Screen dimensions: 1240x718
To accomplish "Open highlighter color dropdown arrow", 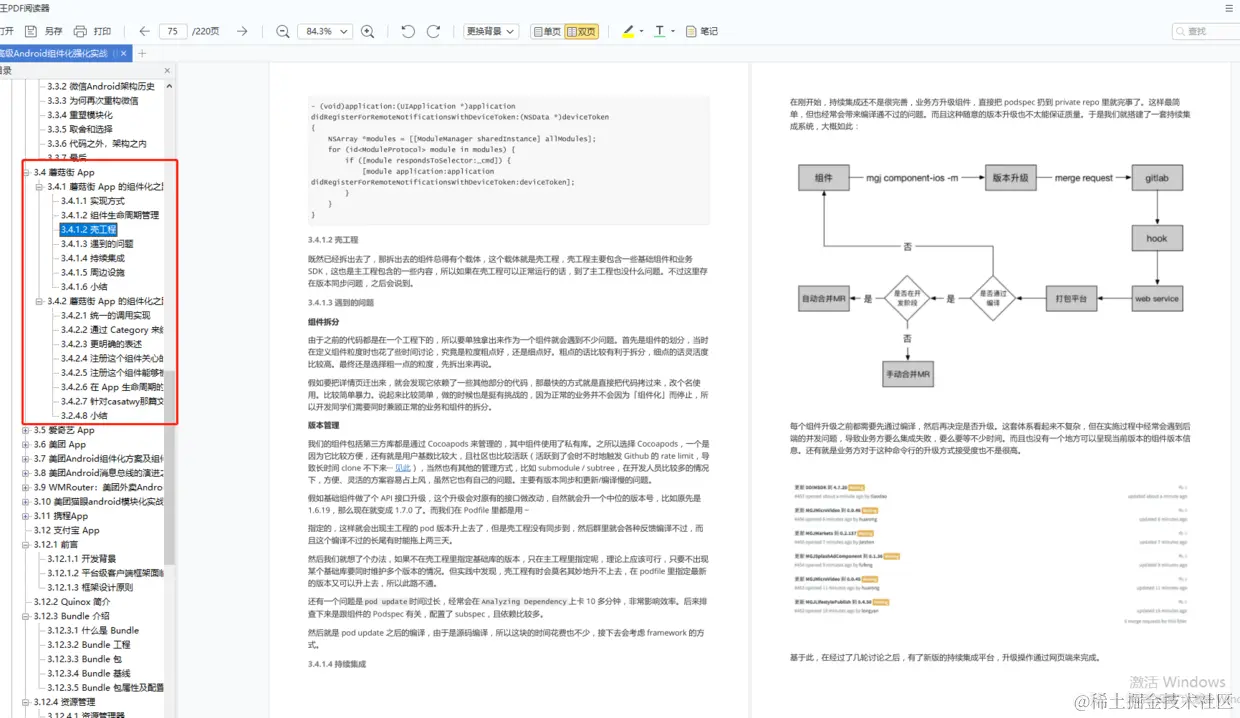I will [641, 31].
